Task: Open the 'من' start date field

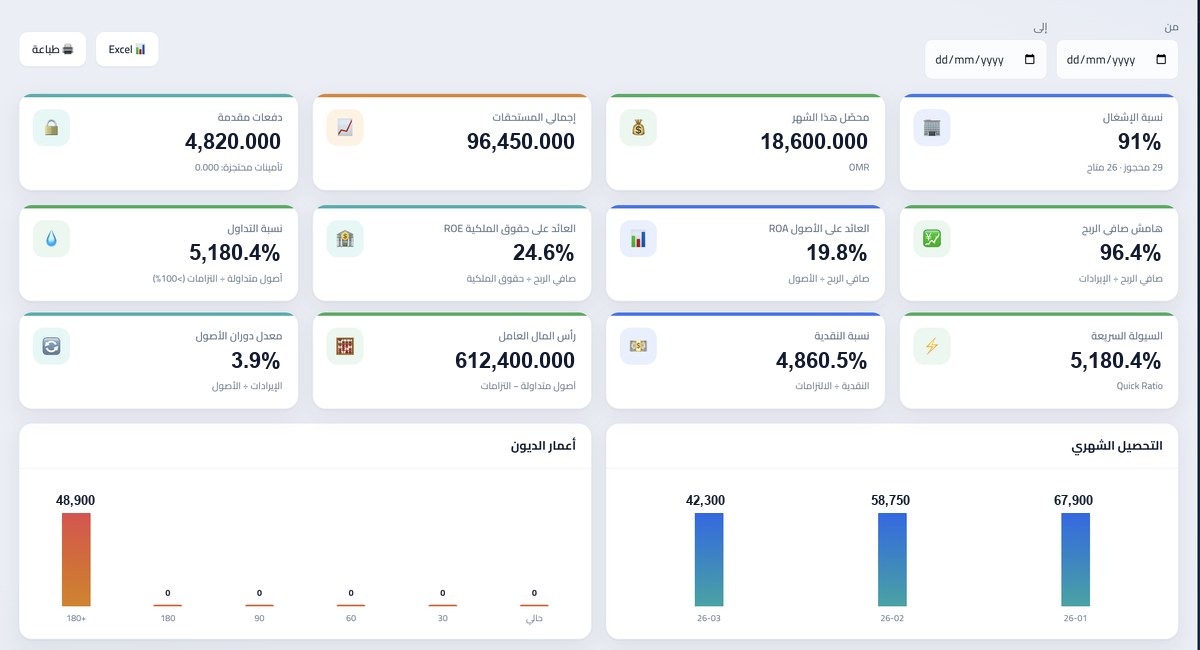Action: pos(1117,59)
